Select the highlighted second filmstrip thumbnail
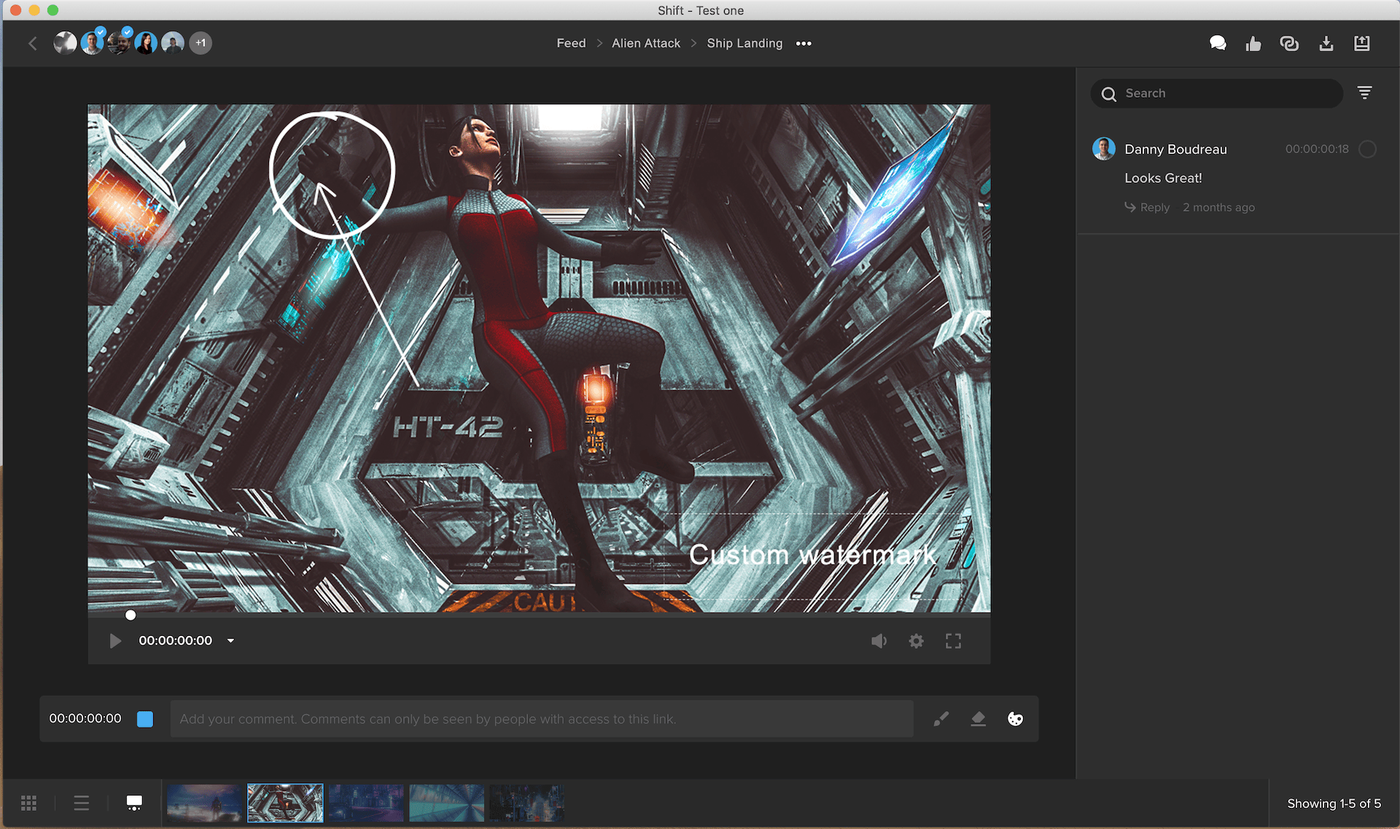Viewport: 1400px width, 829px height. (x=285, y=803)
